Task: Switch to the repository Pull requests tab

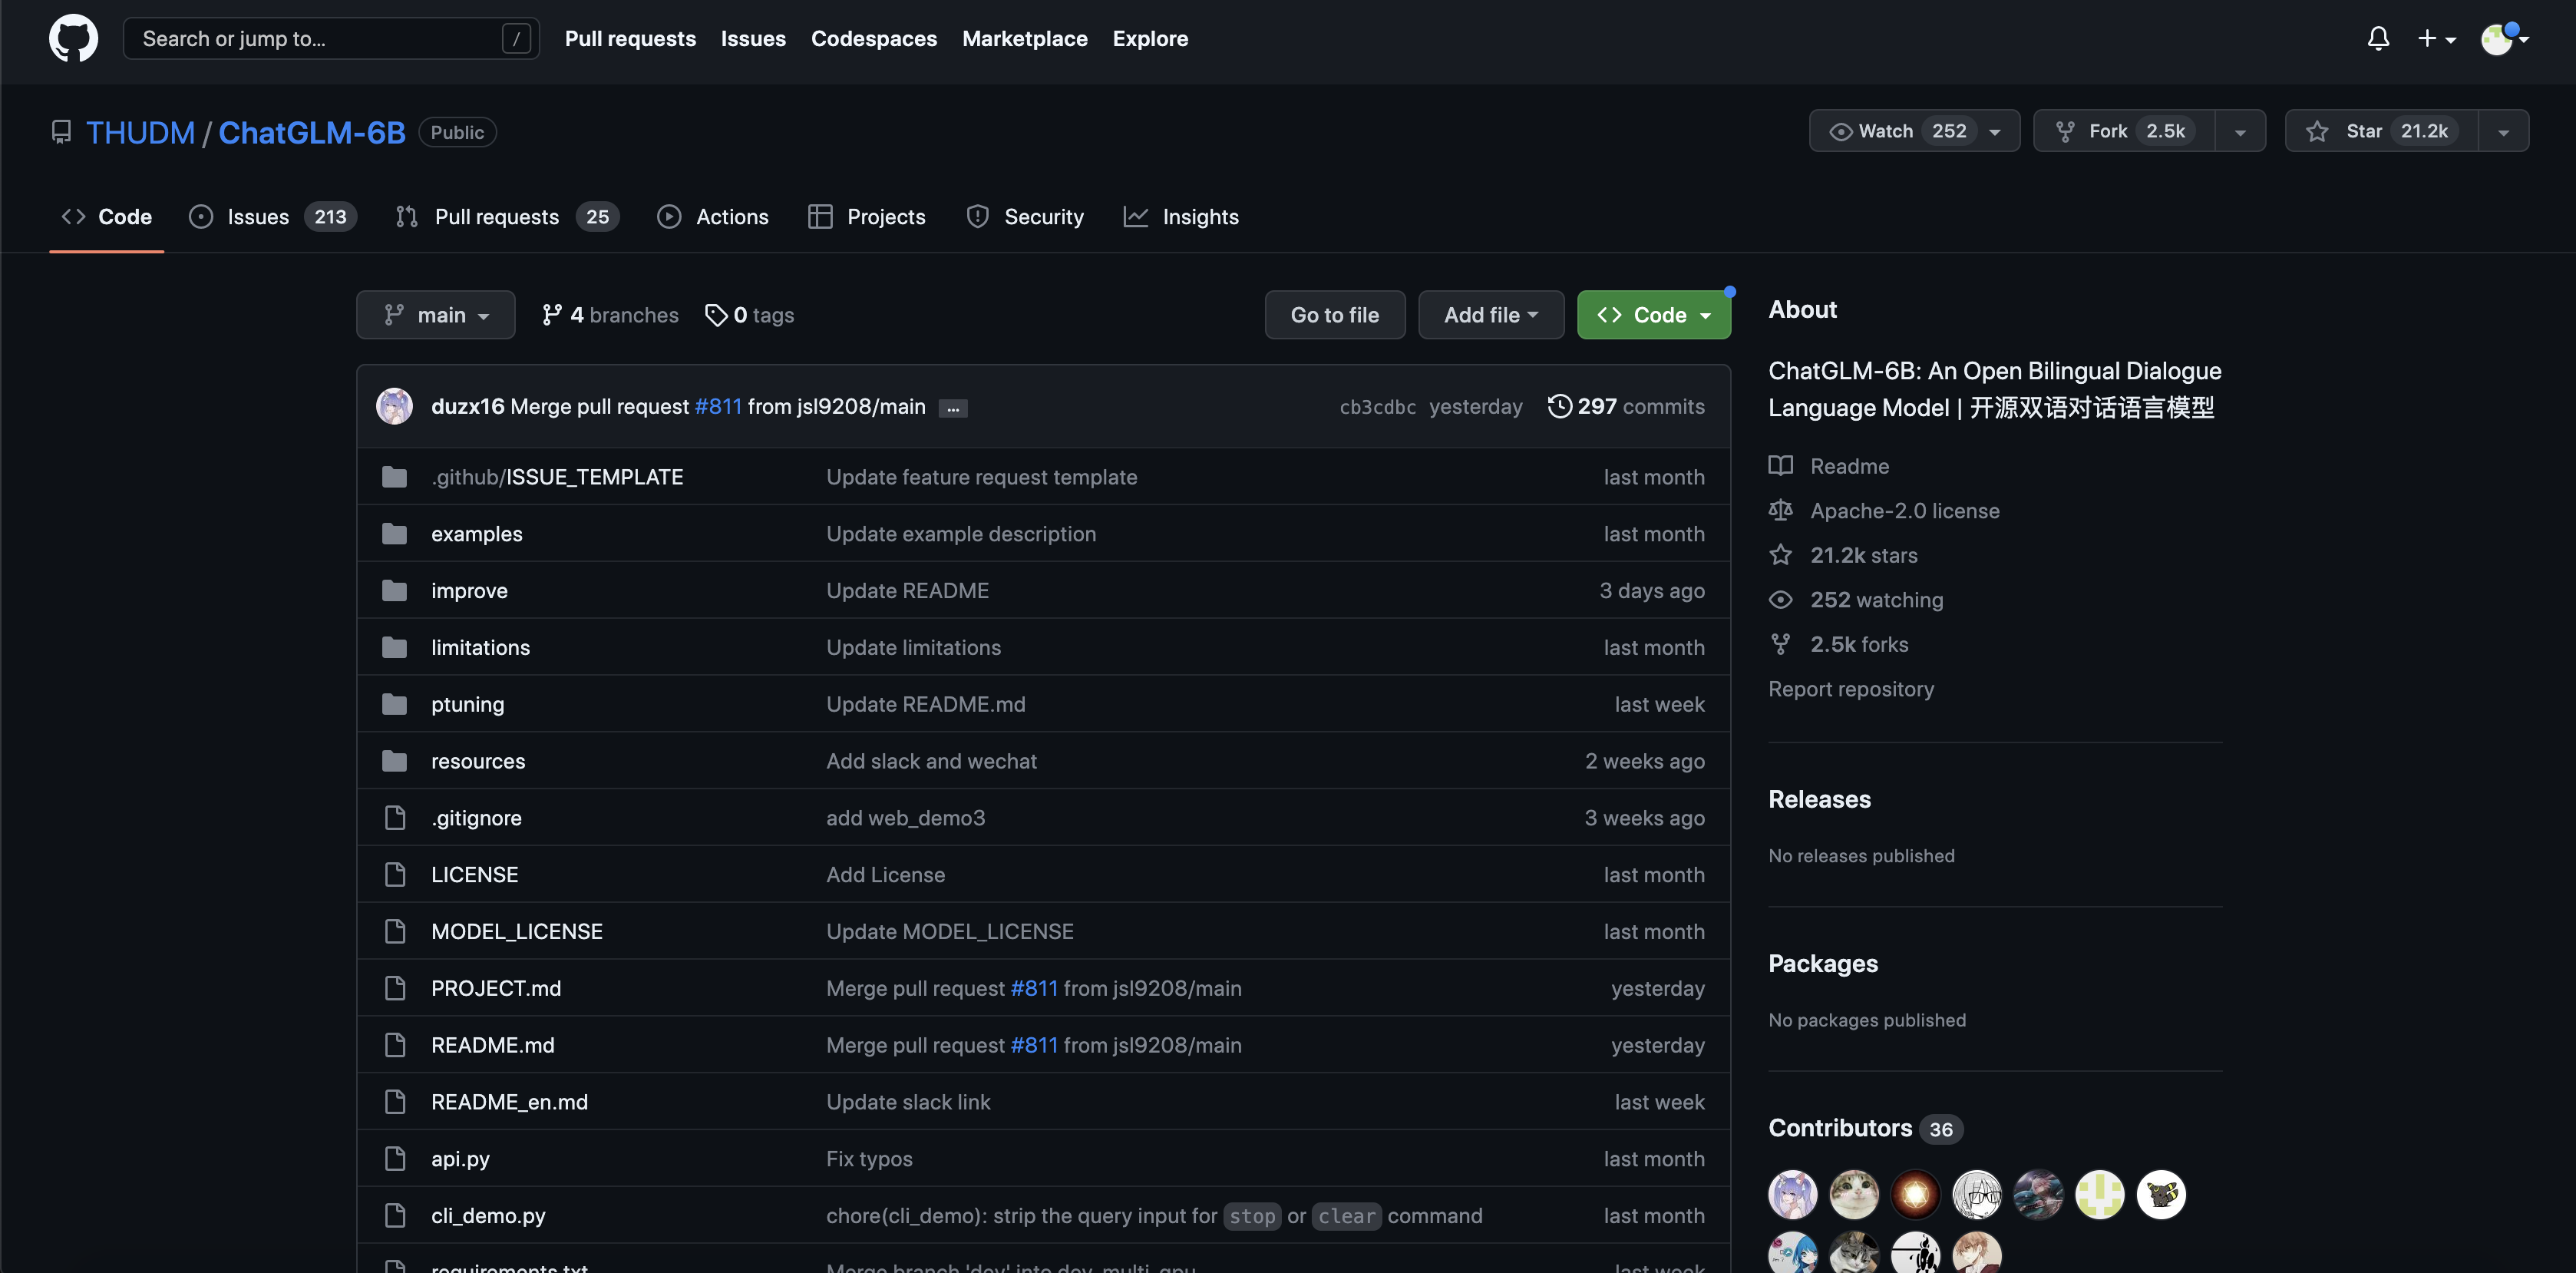Action: click(x=507, y=216)
